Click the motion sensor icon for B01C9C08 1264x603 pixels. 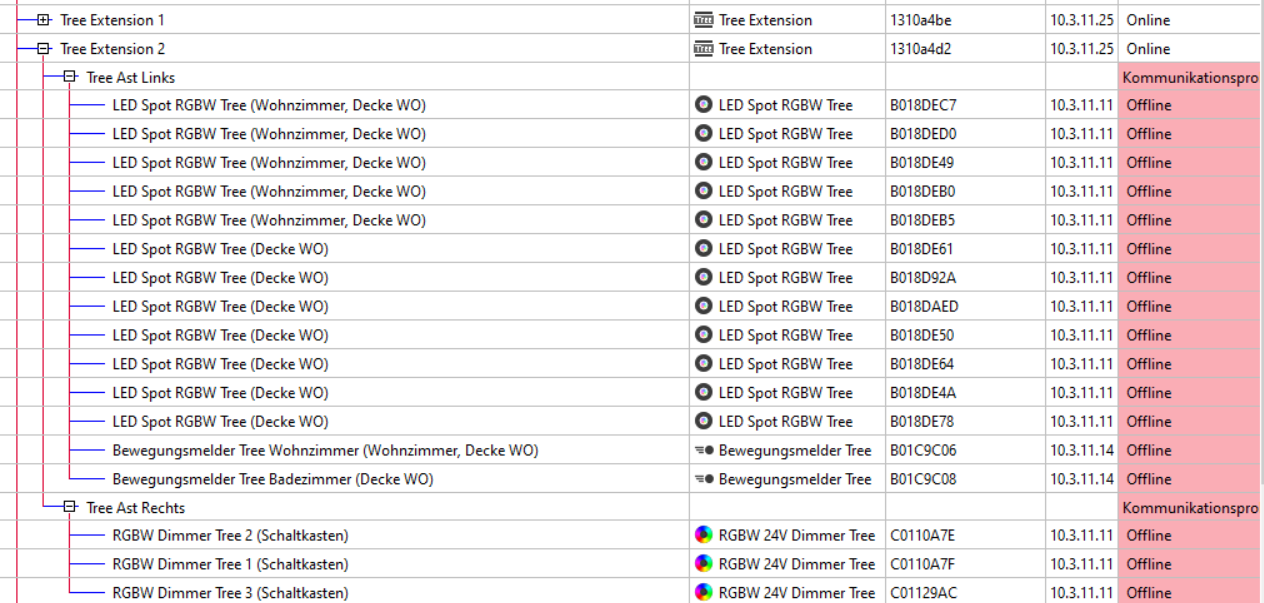[x=704, y=480]
